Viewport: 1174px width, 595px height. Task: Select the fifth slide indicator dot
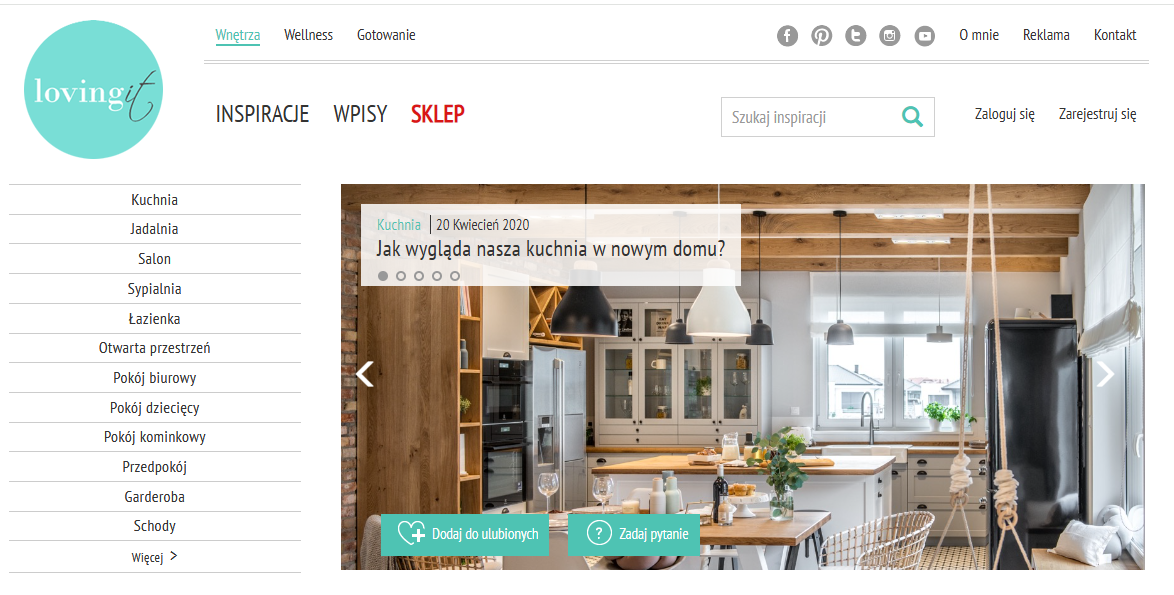(454, 276)
